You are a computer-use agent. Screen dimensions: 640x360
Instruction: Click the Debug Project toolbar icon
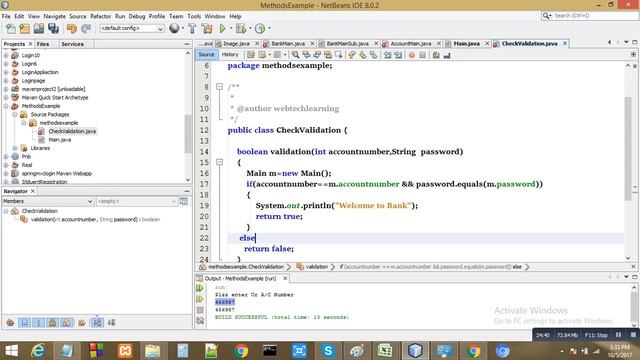(240, 29)
